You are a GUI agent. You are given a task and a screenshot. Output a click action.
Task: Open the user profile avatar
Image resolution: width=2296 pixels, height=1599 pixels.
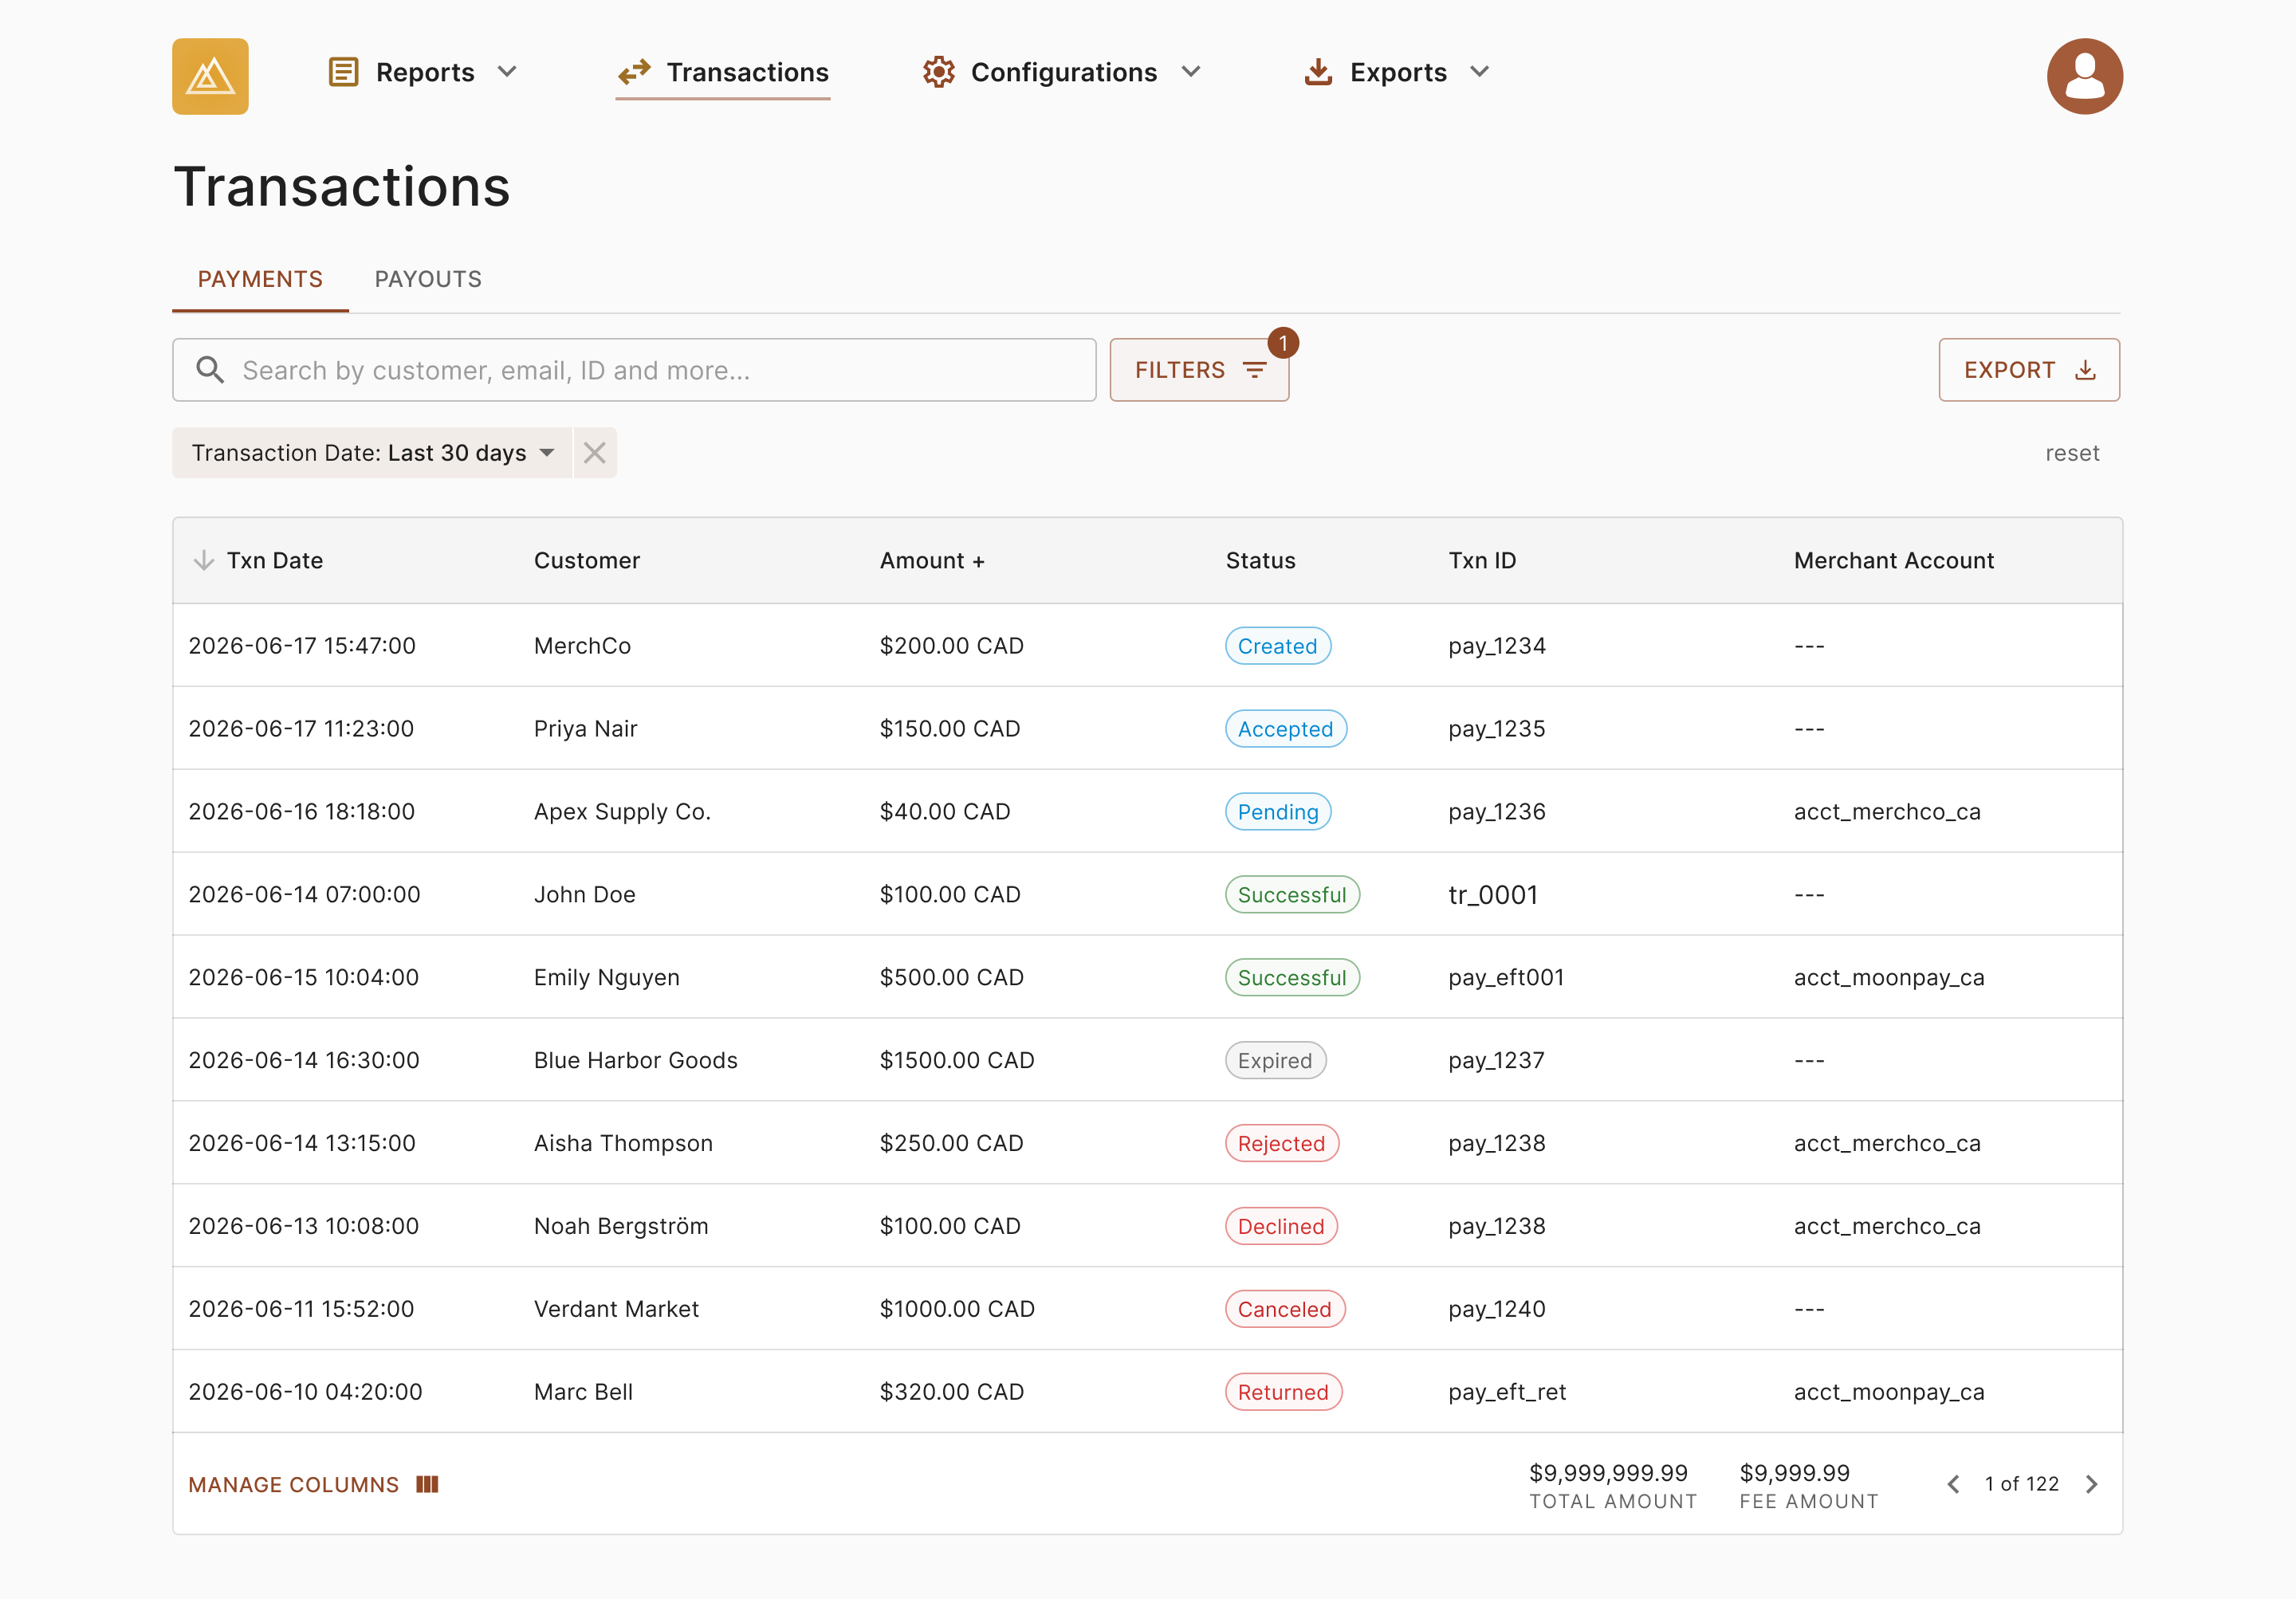[x=2084, y=76]
